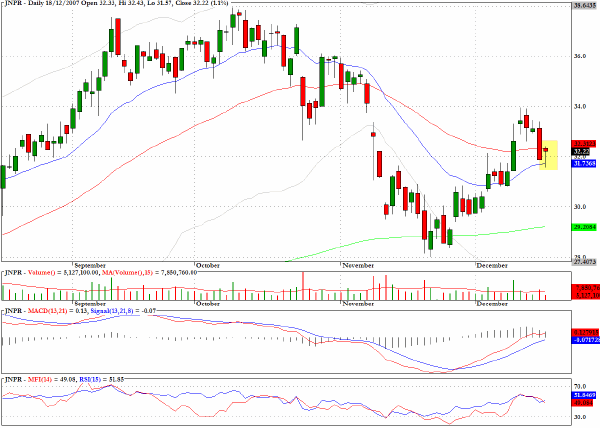The height and width of the screenshot is (428, 600).
Task: Click the 70.0 oscillator axis label
Action: pyautogui.click(x=579, y=387)
